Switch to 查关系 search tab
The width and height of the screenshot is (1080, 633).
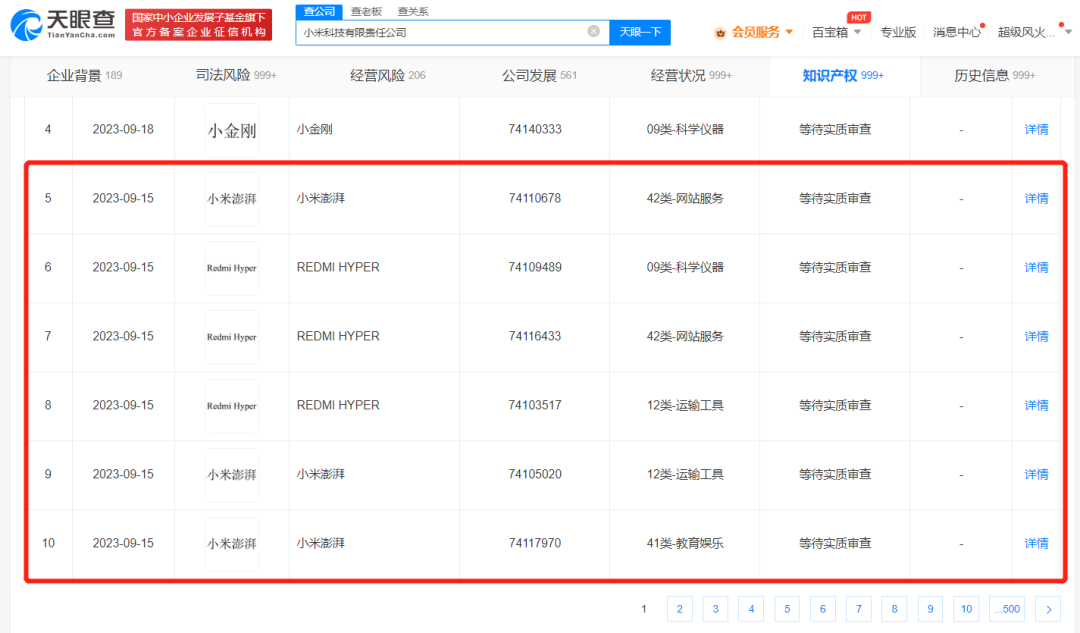pyautogui.click(x=413, y=11)
